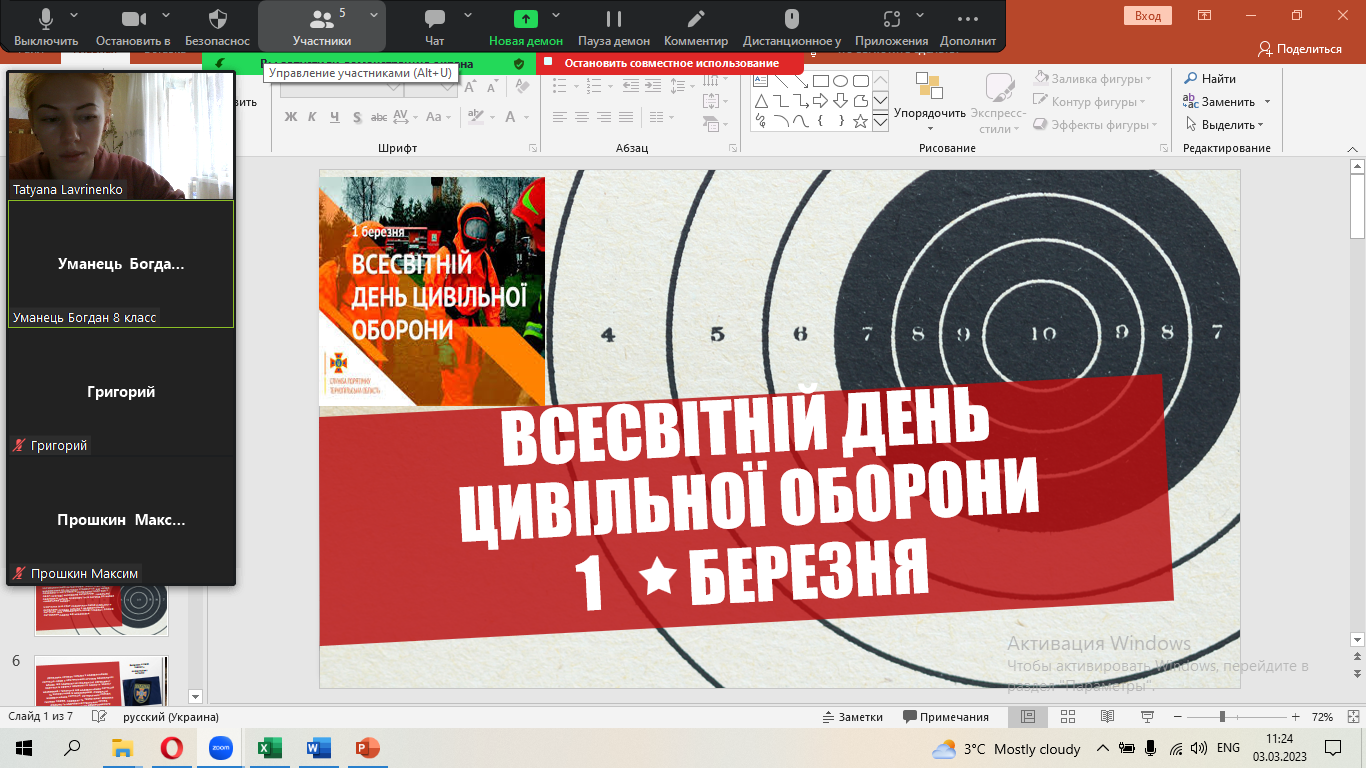Viewport: 1366px width, 768px height.
Task: Click the Поделиться (Share) button
Action: click(x=1300, y=48)
